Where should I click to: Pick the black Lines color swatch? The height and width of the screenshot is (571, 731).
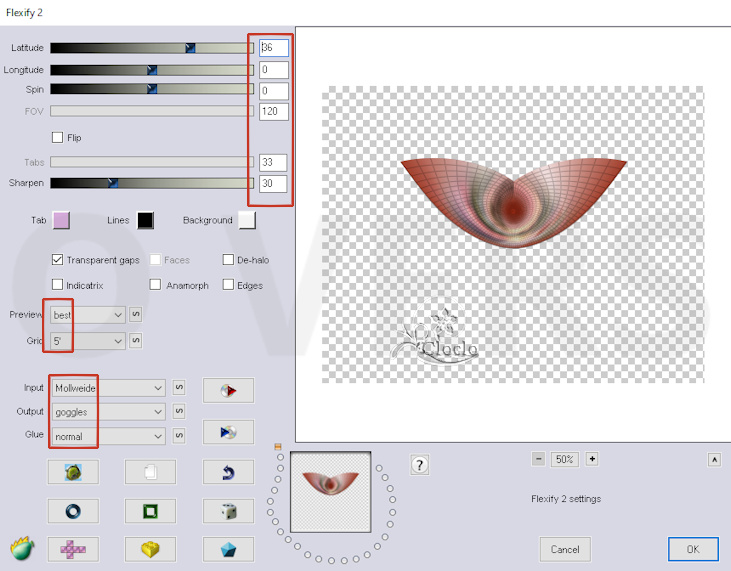click(145, 221)
